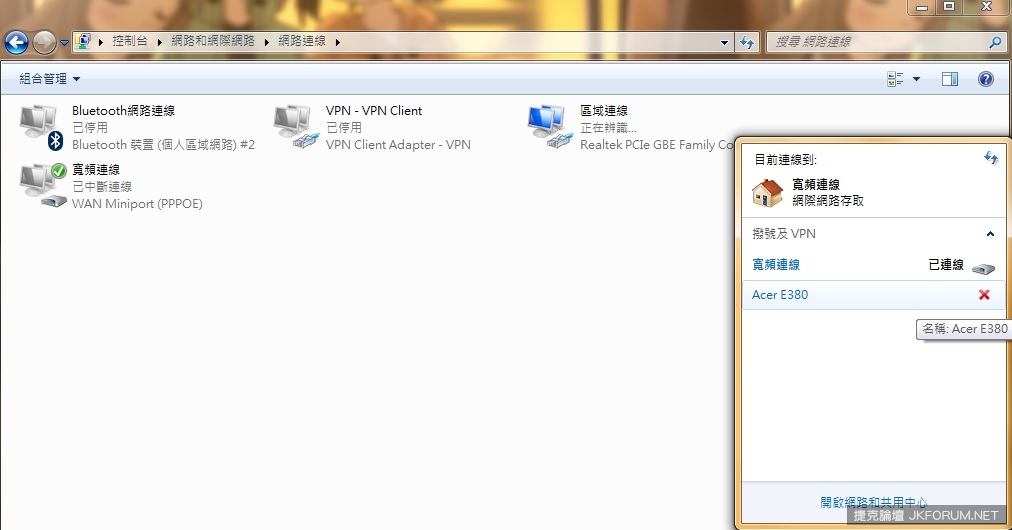Click 控制台 in the breadcrumb path
Viewport: 1012px width, 530px height.
pyautogui.click(x=130, y=42)
